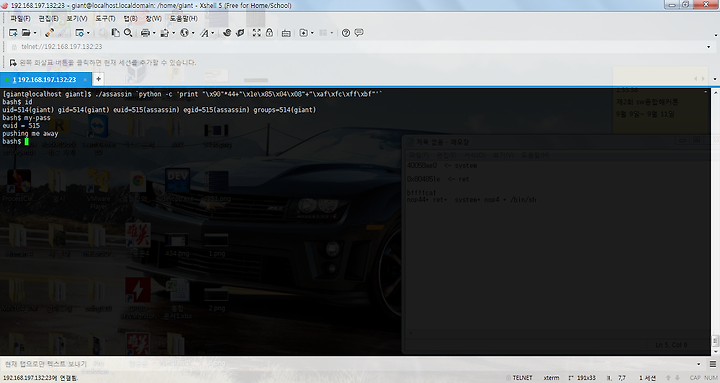Click the VMware Player desktop icon

(98, 187)
